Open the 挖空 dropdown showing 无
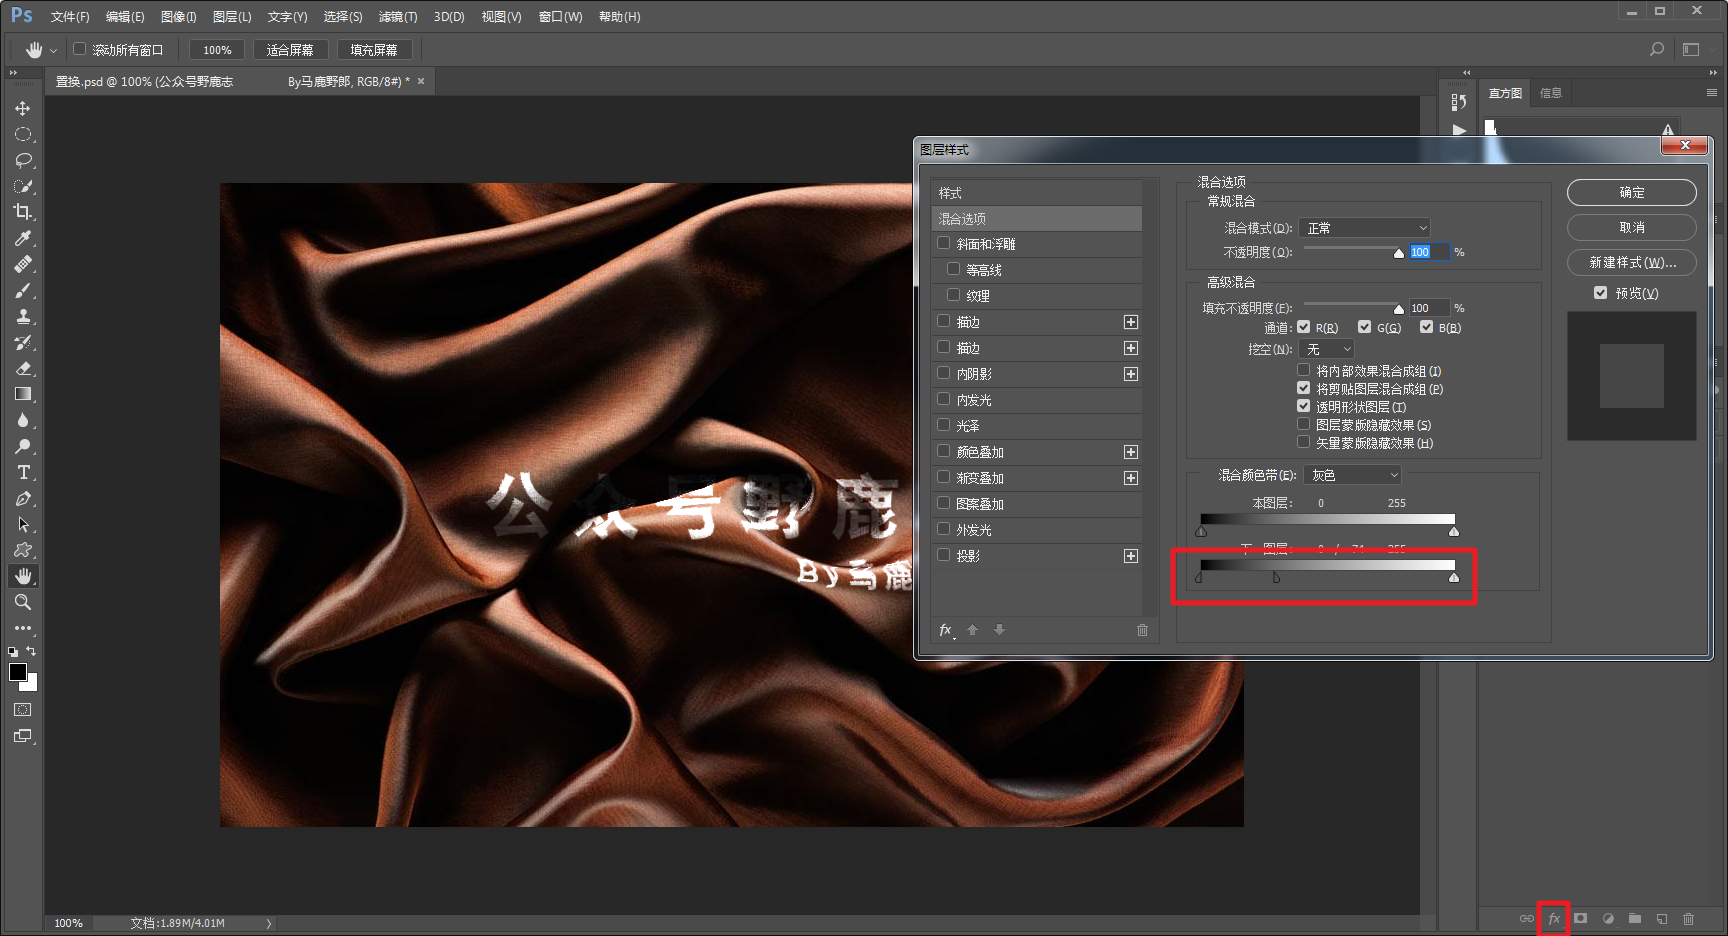 (1327, 349)
